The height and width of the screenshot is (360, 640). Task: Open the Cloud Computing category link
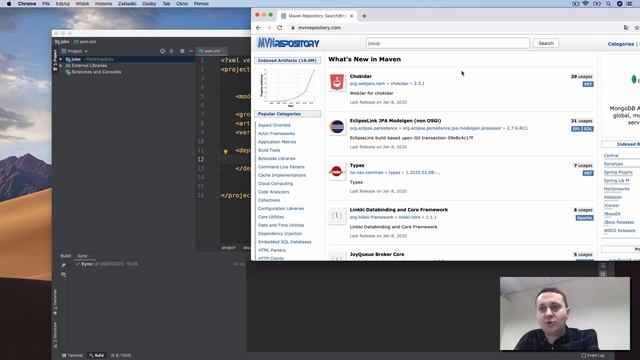tap(276, 184)
